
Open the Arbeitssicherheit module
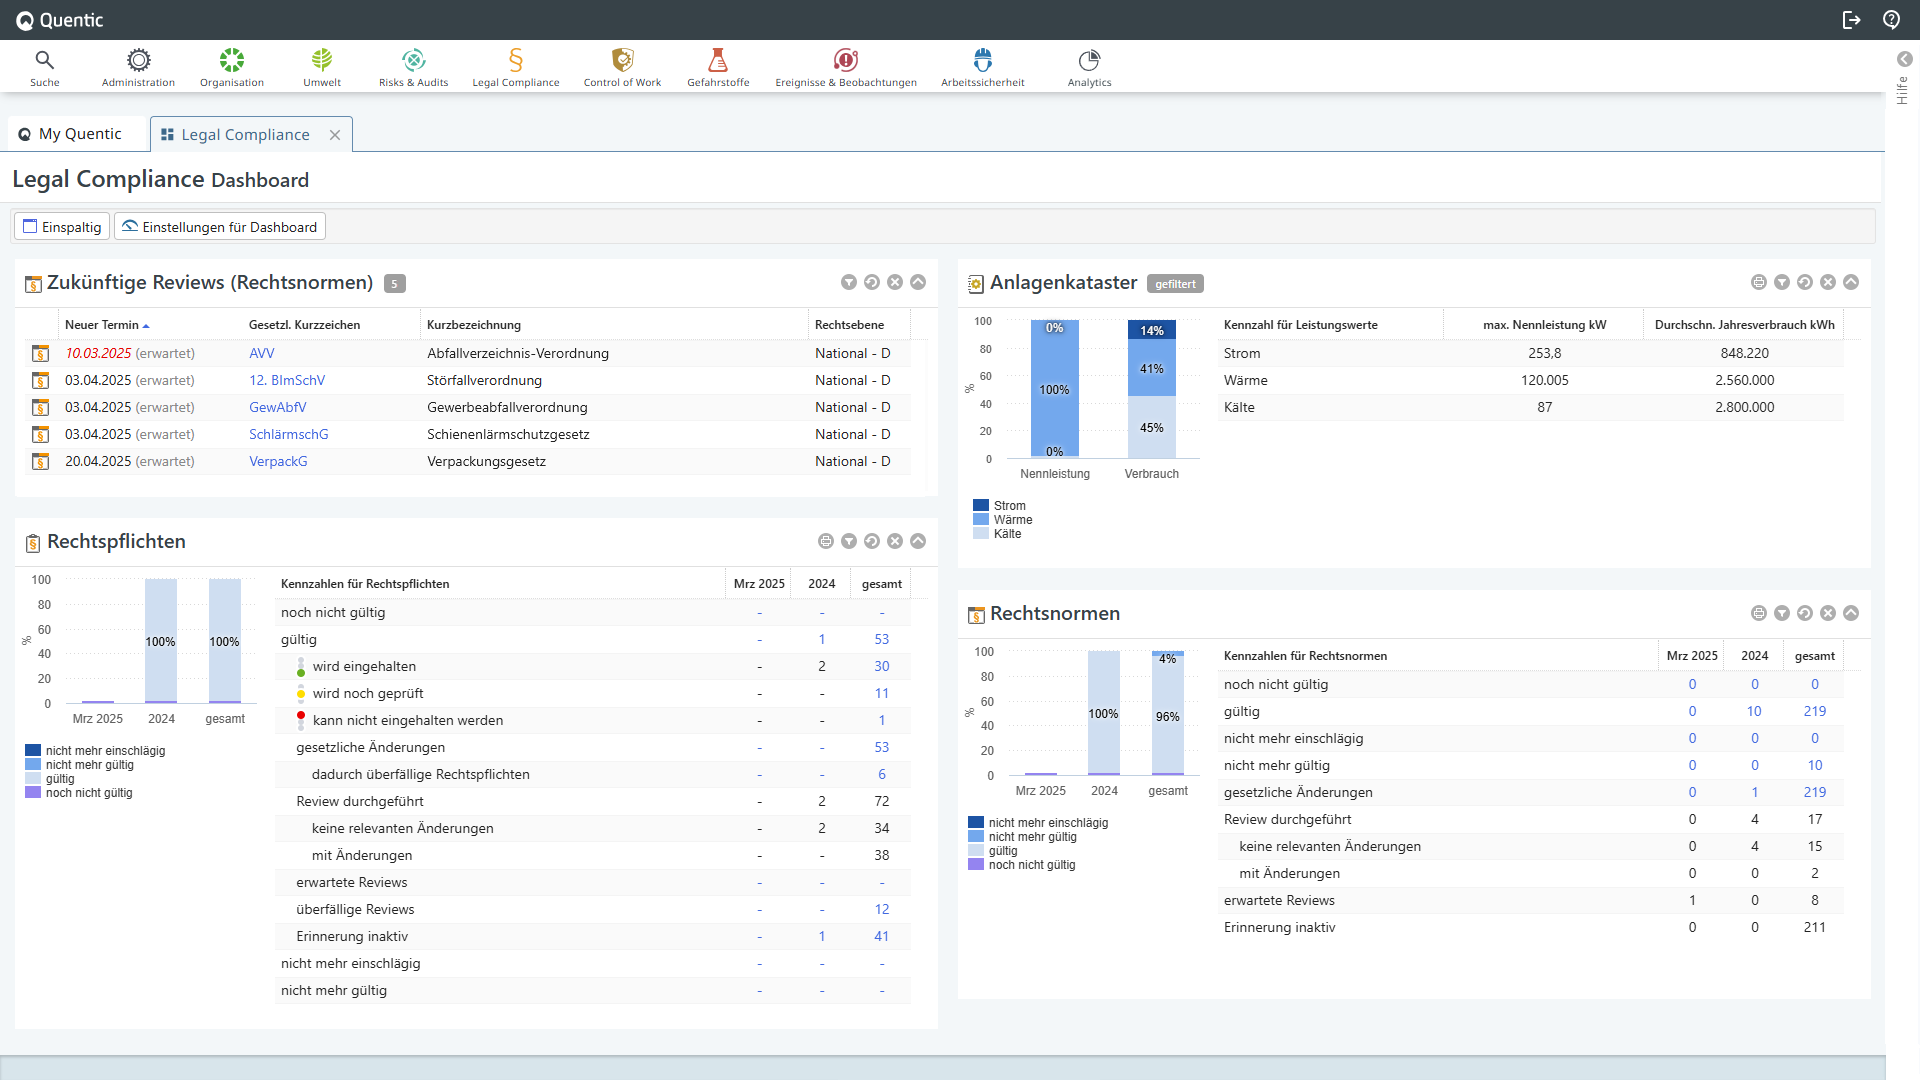pyautogui.click(x=983, y=67)
